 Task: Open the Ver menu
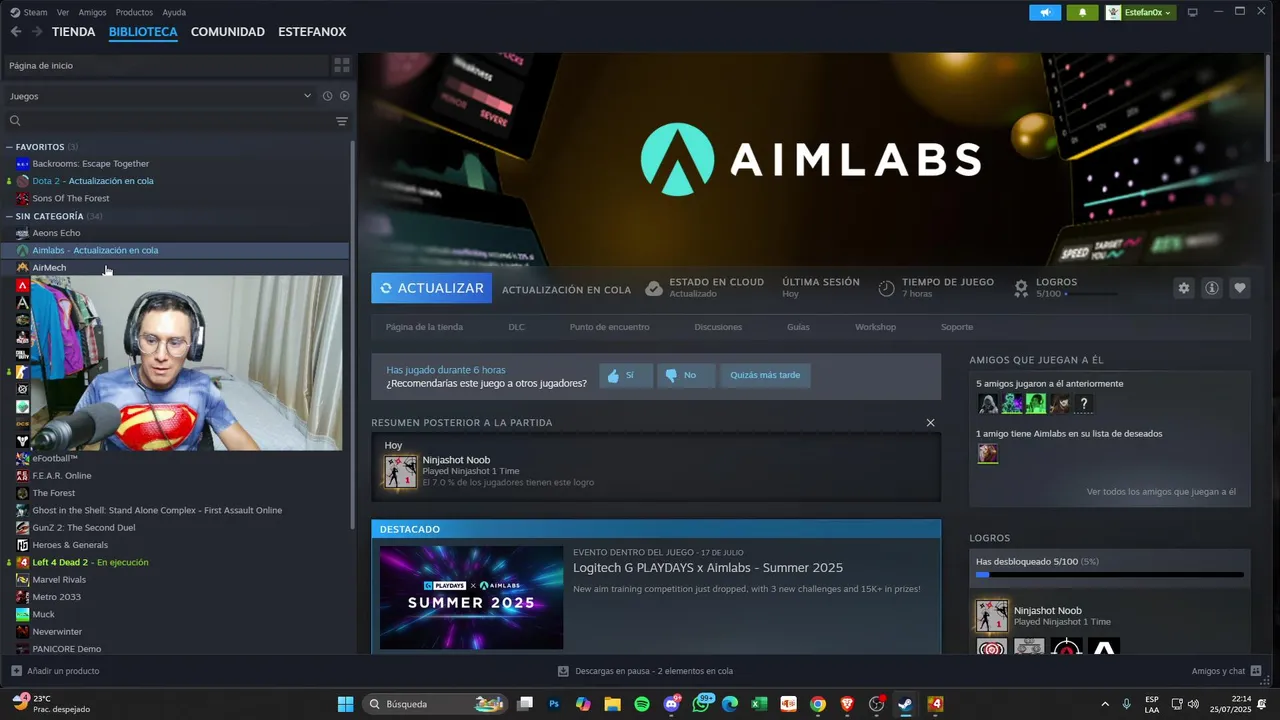coord(63,12)
